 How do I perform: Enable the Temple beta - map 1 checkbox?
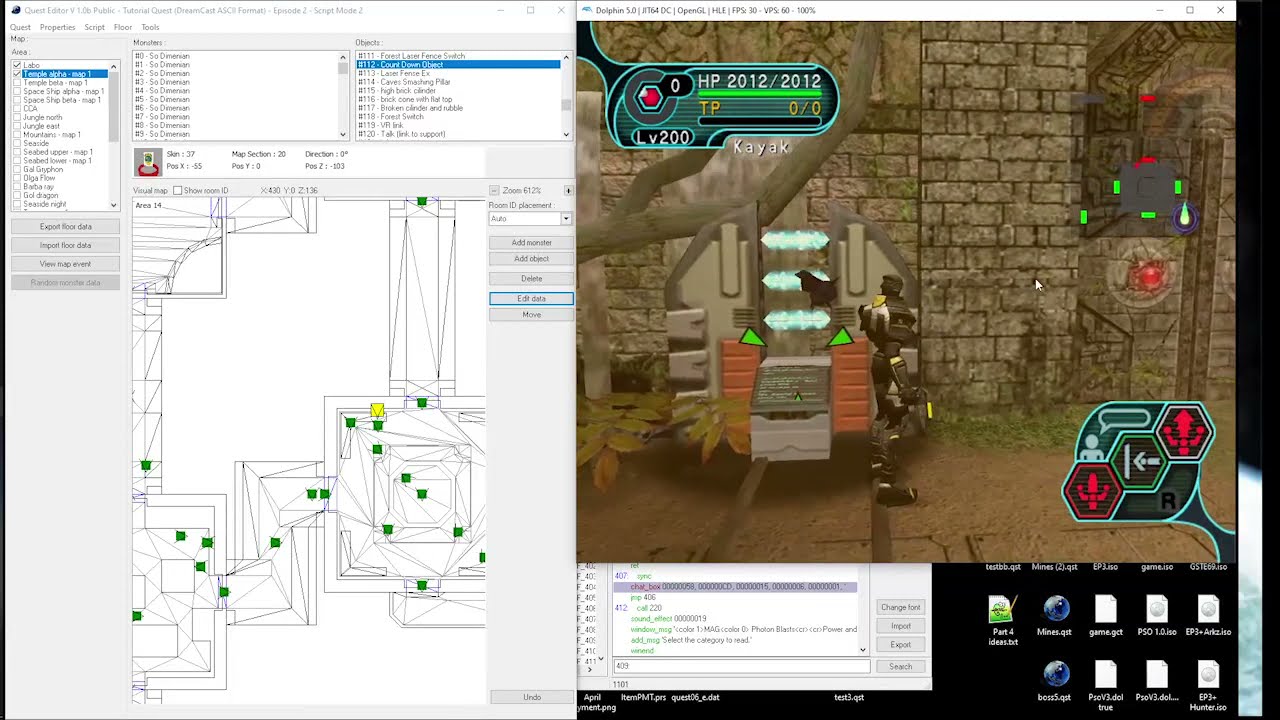pos(17,83)
